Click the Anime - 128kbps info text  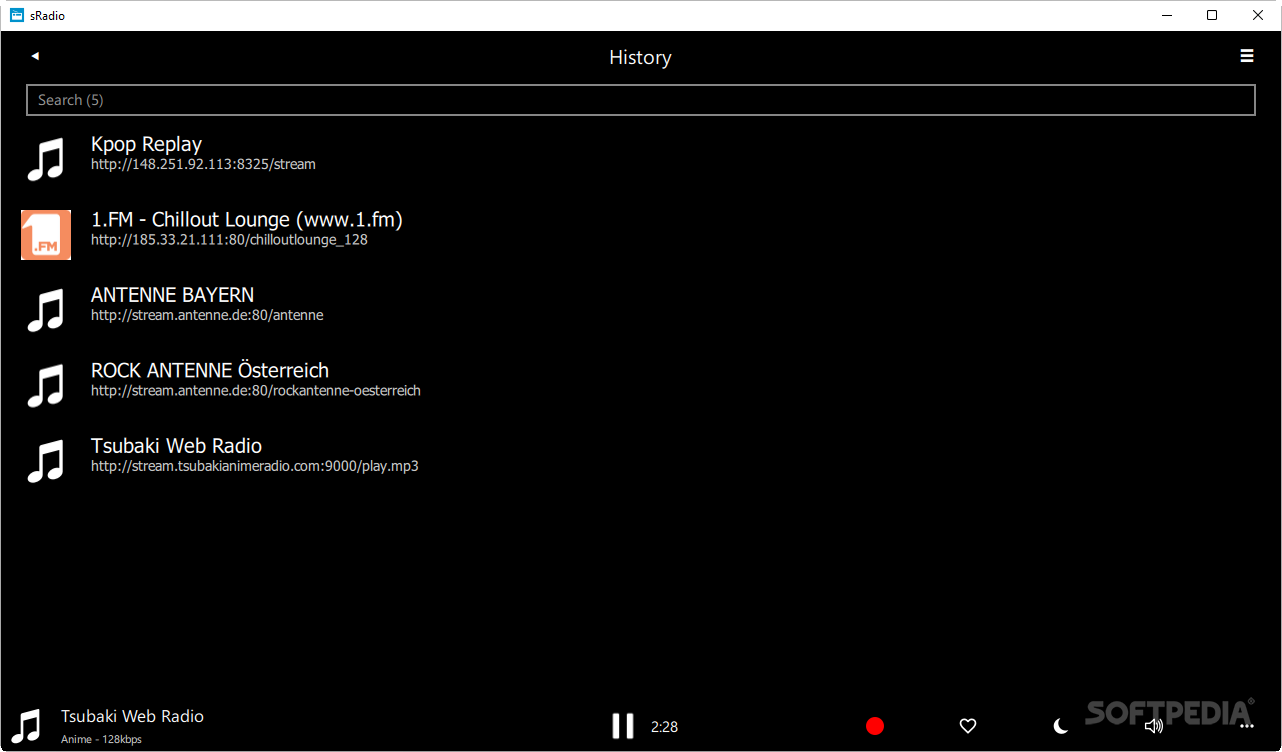[x=101, y=740]
